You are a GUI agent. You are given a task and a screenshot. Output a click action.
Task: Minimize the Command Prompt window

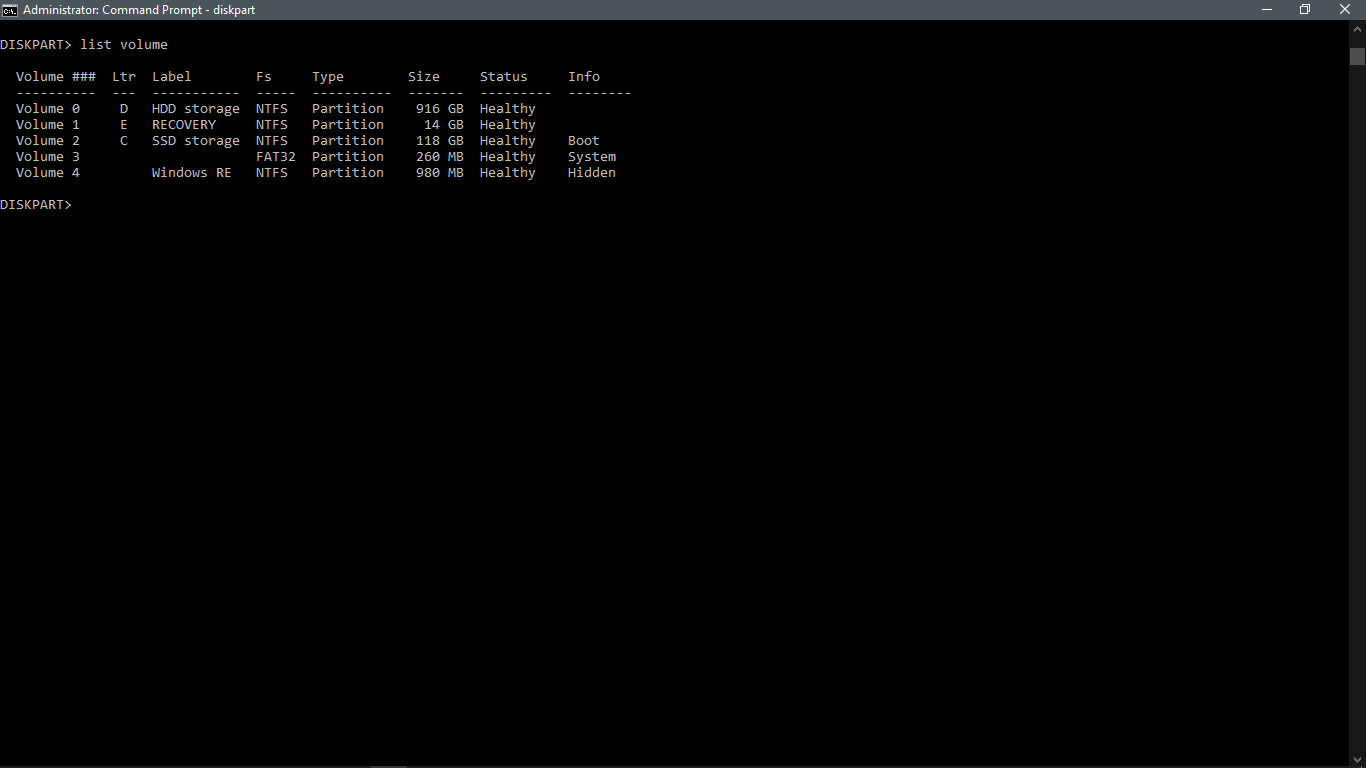(1268, 9)
